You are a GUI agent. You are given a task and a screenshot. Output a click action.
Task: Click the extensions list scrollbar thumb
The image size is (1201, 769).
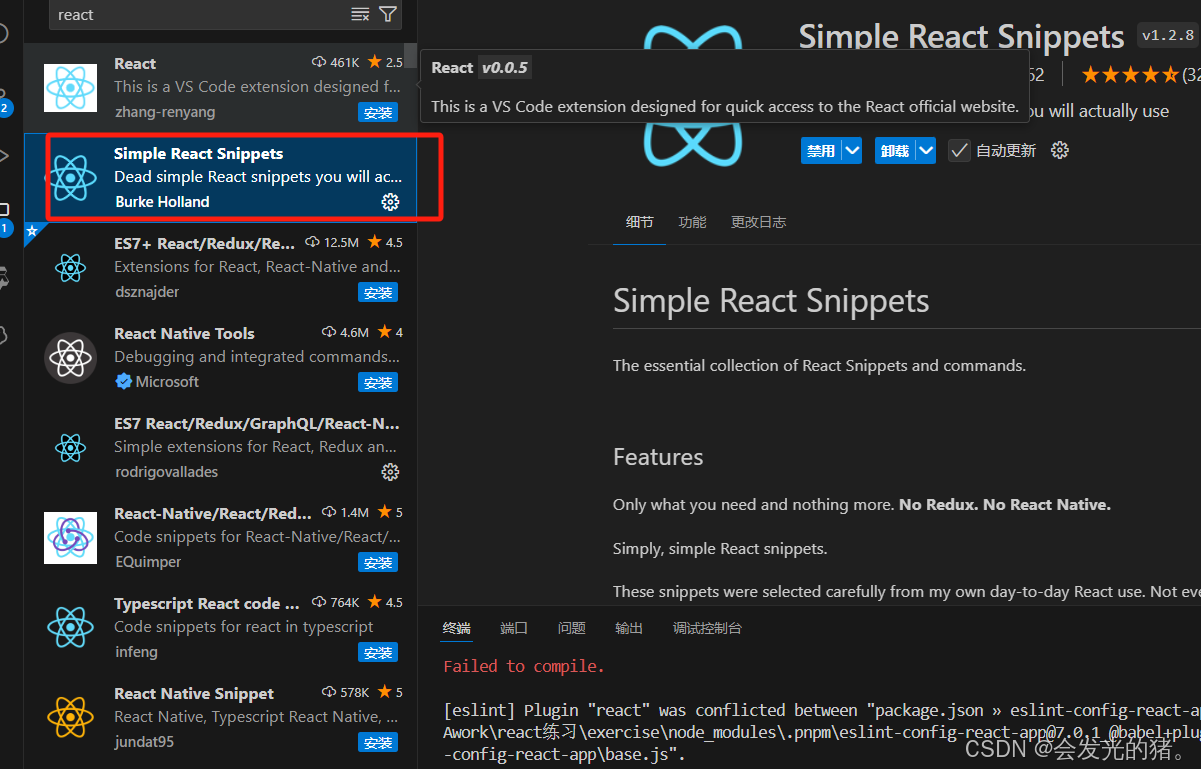410,55
